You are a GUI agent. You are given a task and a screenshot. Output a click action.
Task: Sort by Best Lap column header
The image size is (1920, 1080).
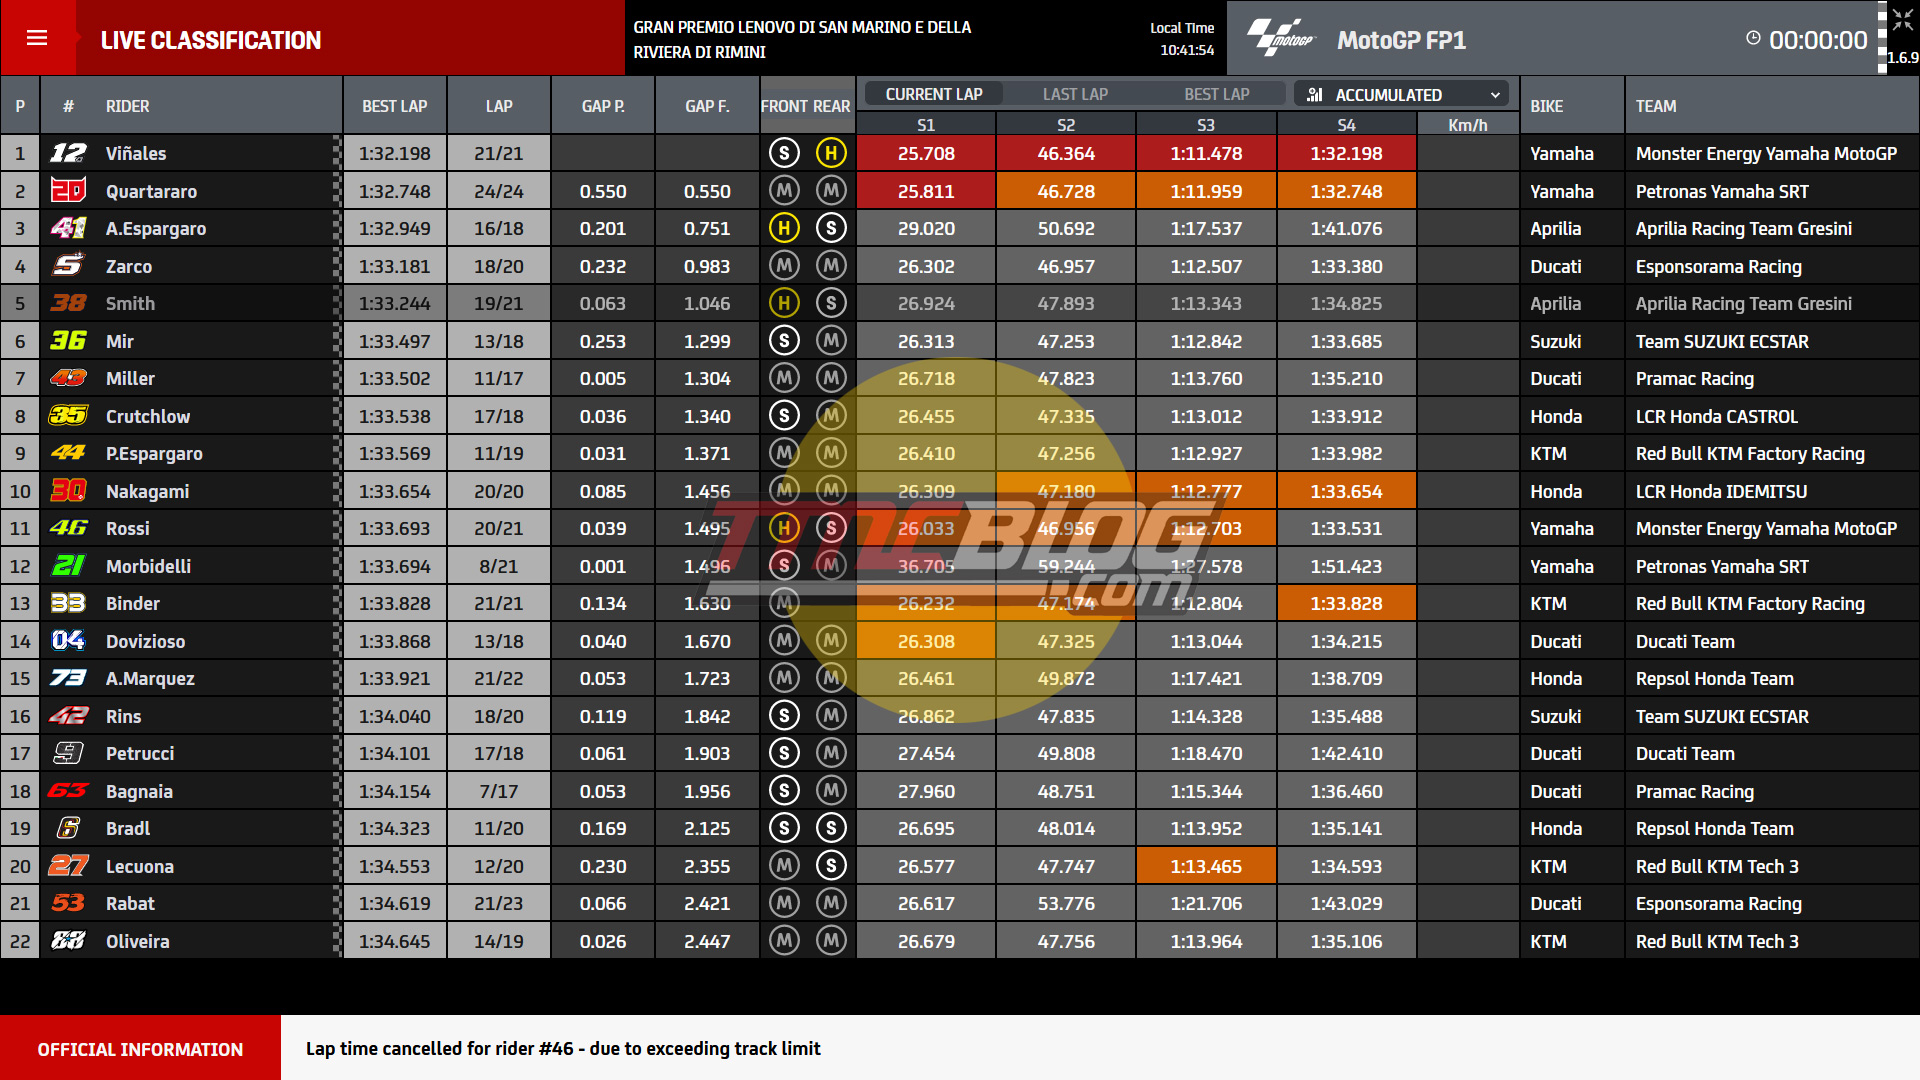tap(395, 106)
